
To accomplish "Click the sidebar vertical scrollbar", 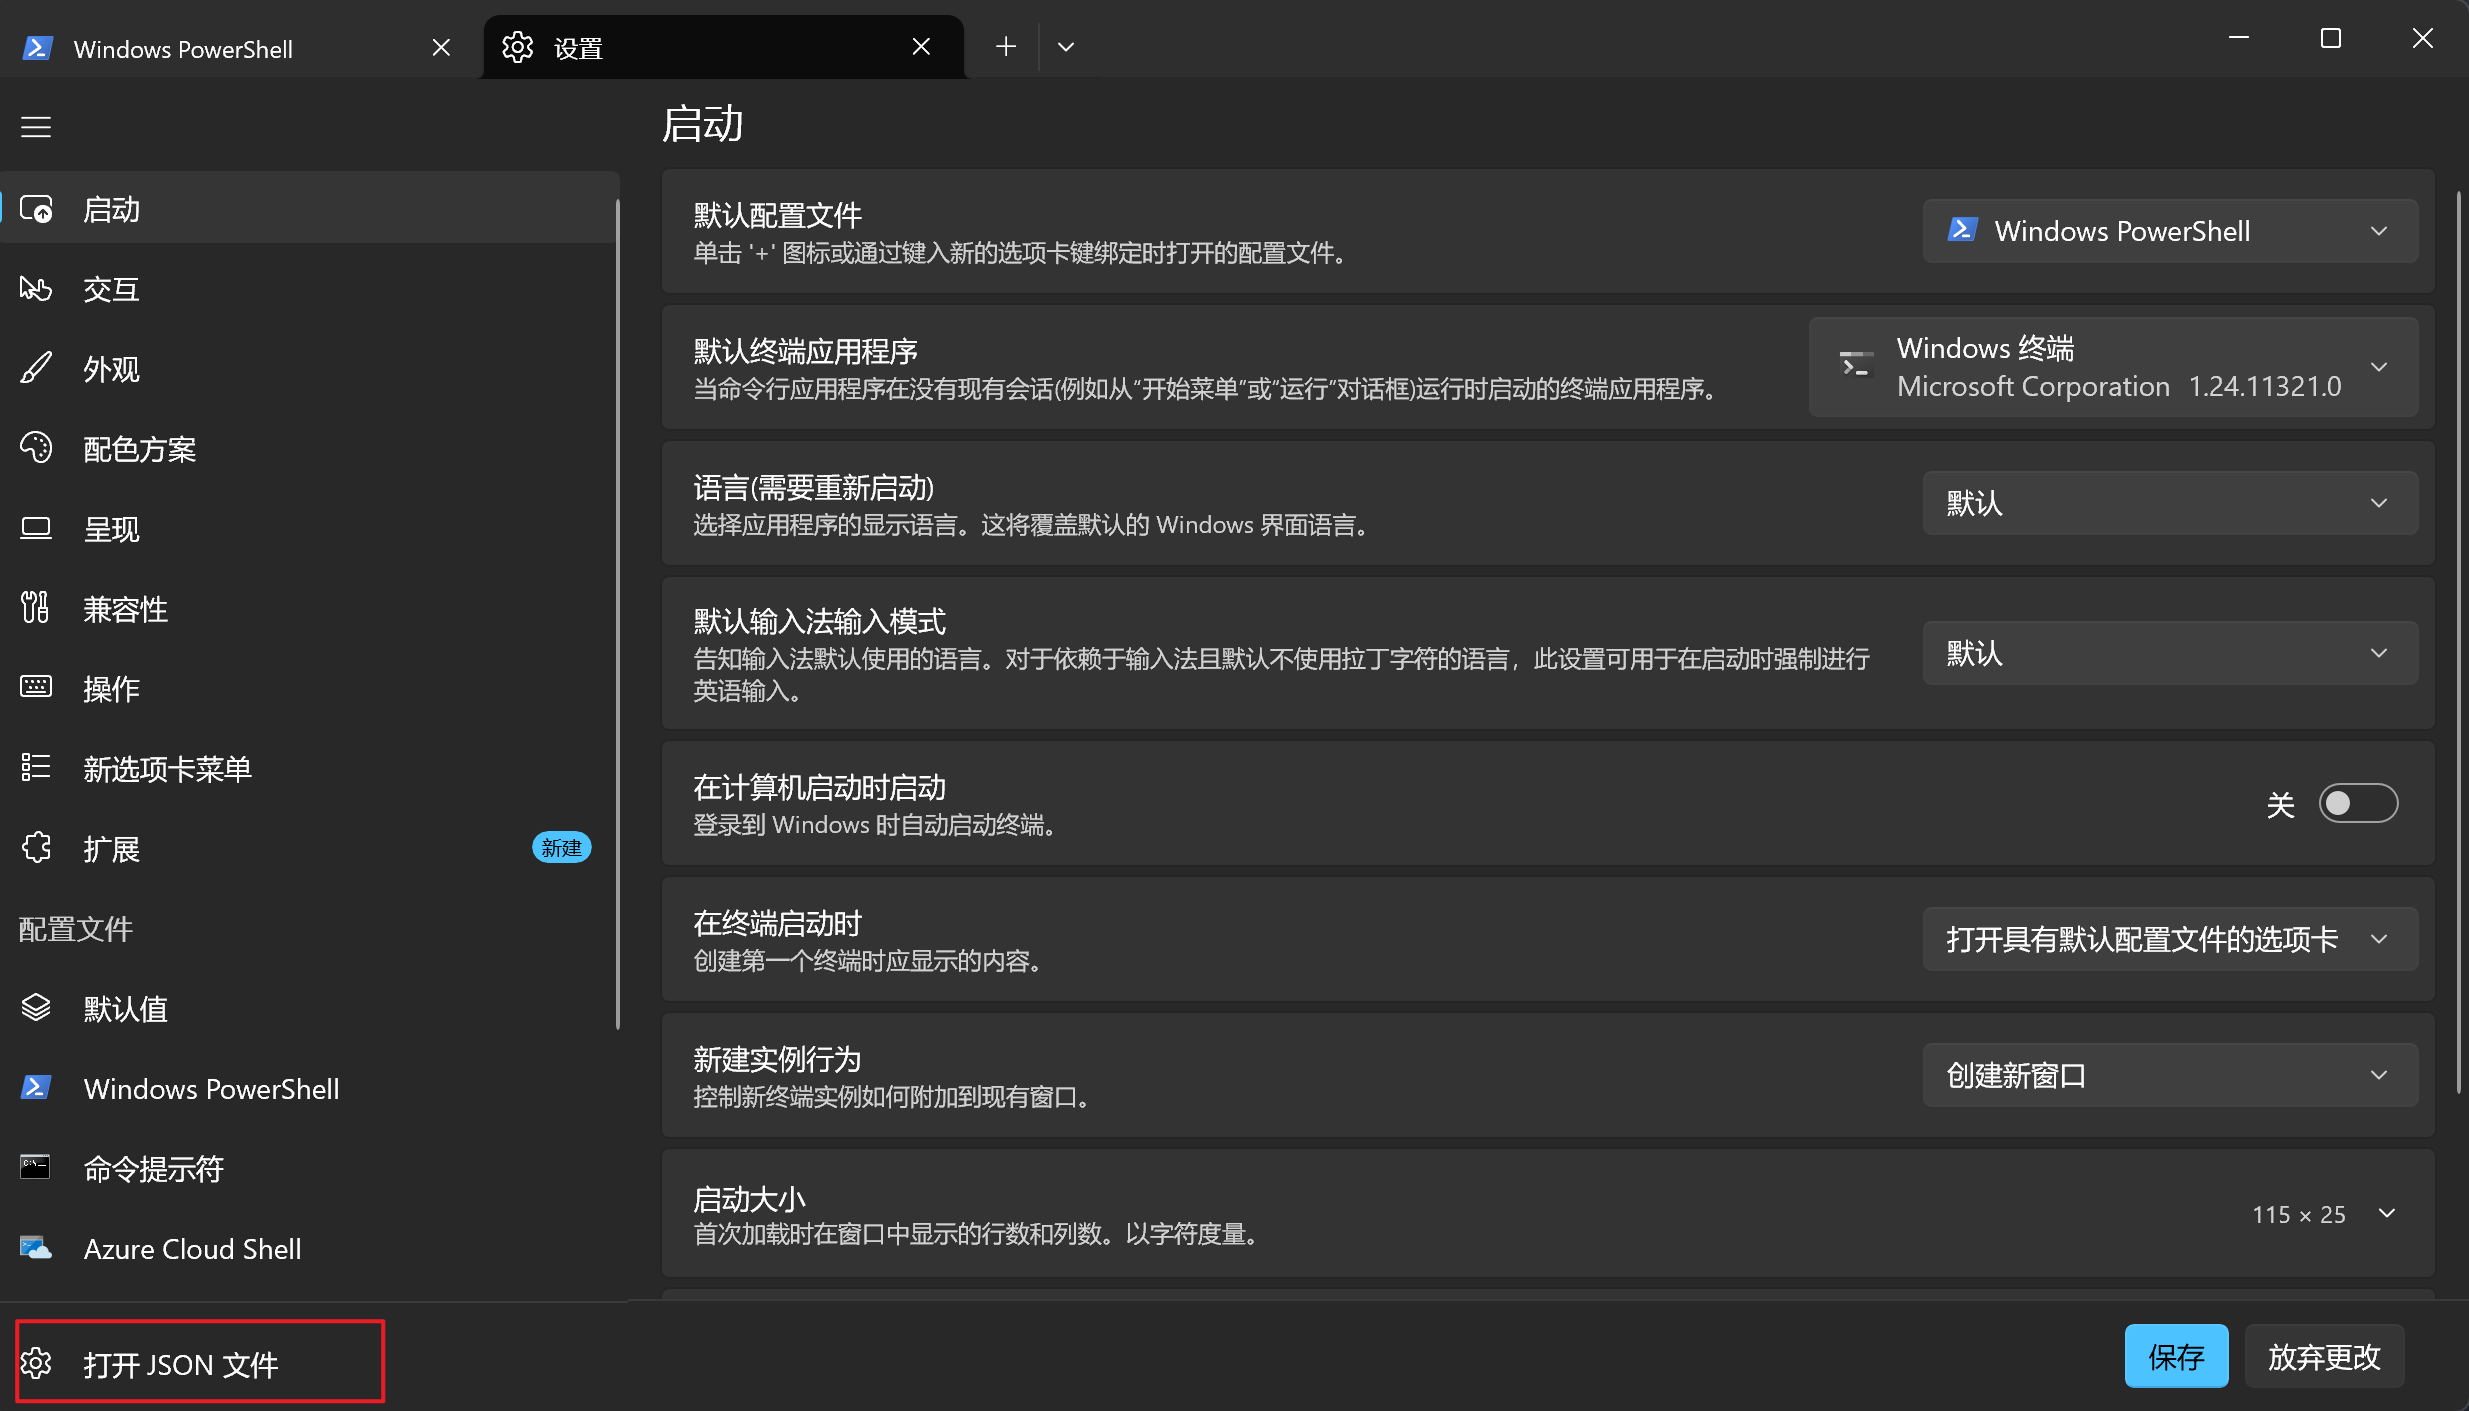I will tap(618, 614).
